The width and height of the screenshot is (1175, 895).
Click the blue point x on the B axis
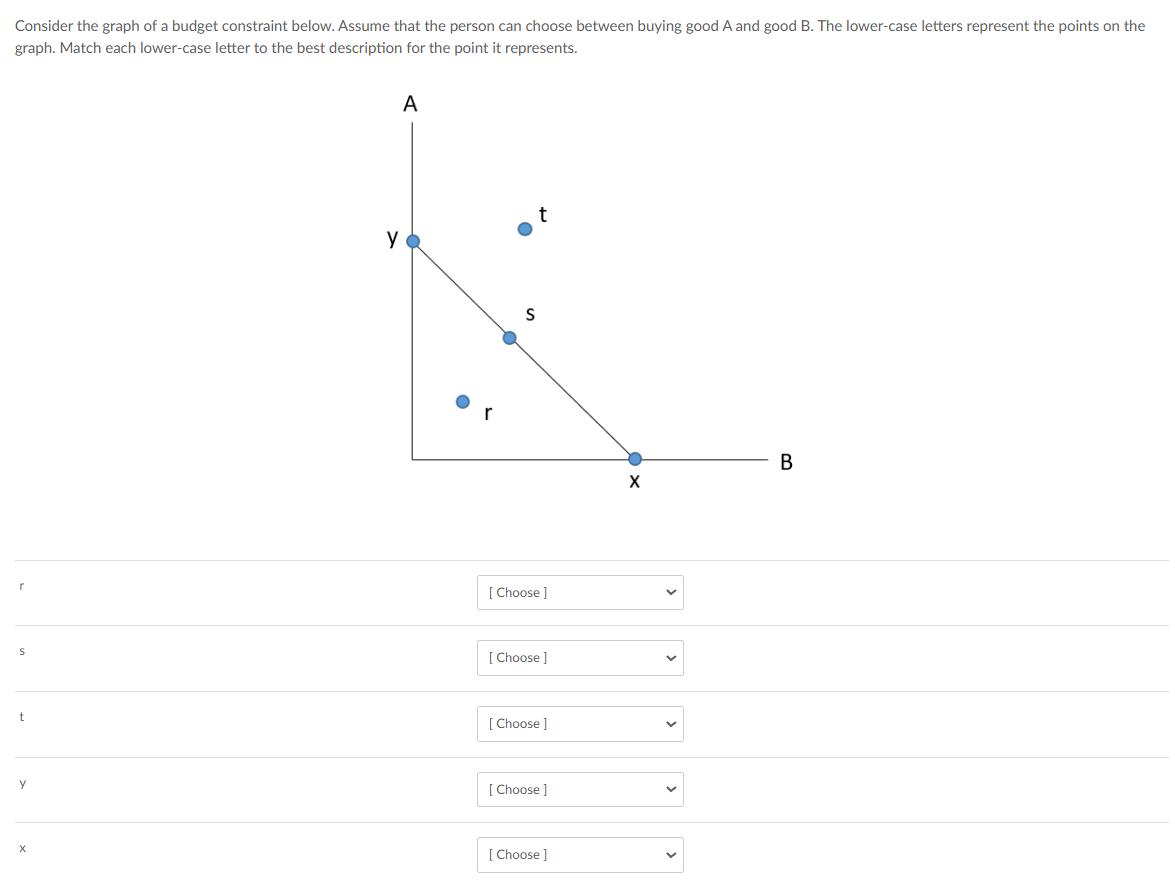pos(635,459)
